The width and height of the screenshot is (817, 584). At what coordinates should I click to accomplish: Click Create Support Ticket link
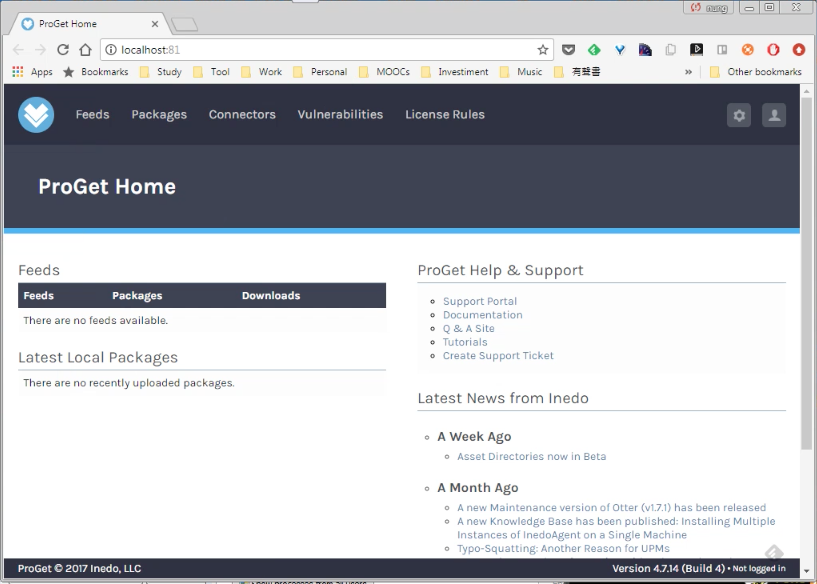tap(498, 355)
